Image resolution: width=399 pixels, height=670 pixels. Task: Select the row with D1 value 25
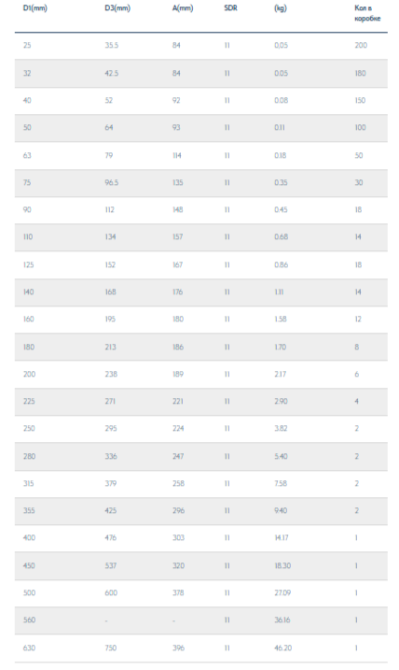(x=201, y=46)
